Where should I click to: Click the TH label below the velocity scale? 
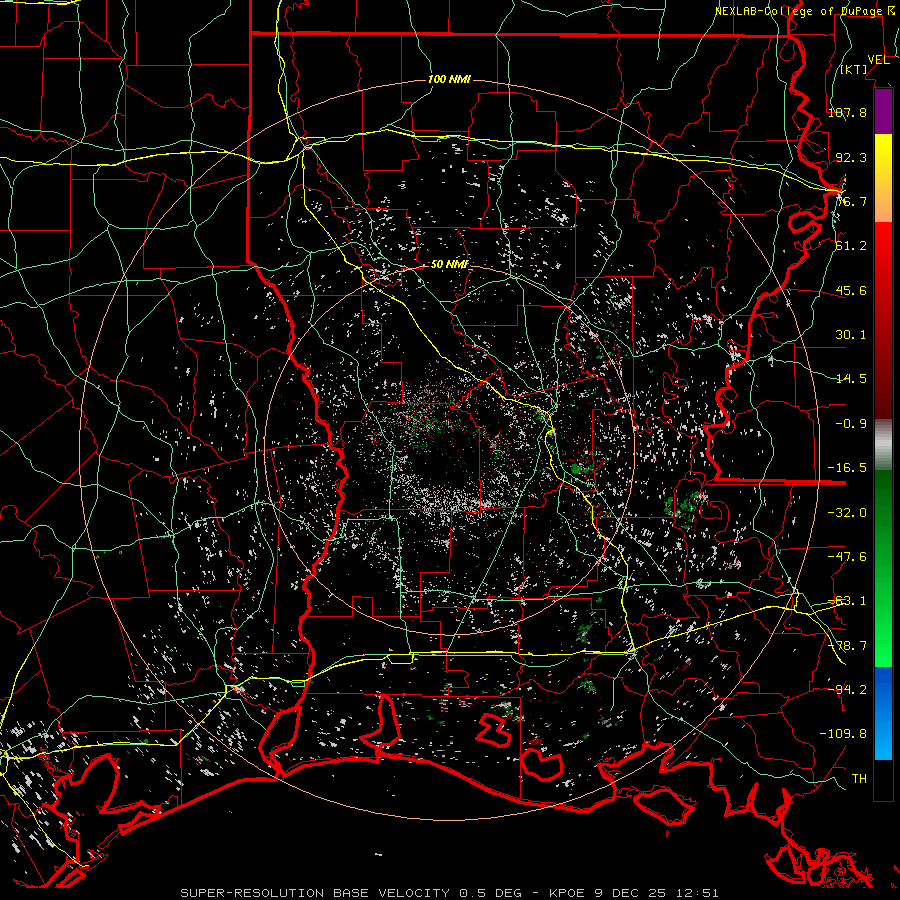pyautogui.click(x=859, y=779)
